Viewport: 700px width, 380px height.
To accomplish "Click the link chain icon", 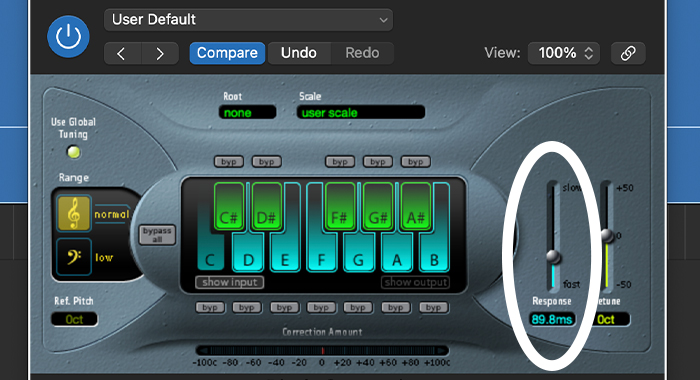I will pos(628,54).
